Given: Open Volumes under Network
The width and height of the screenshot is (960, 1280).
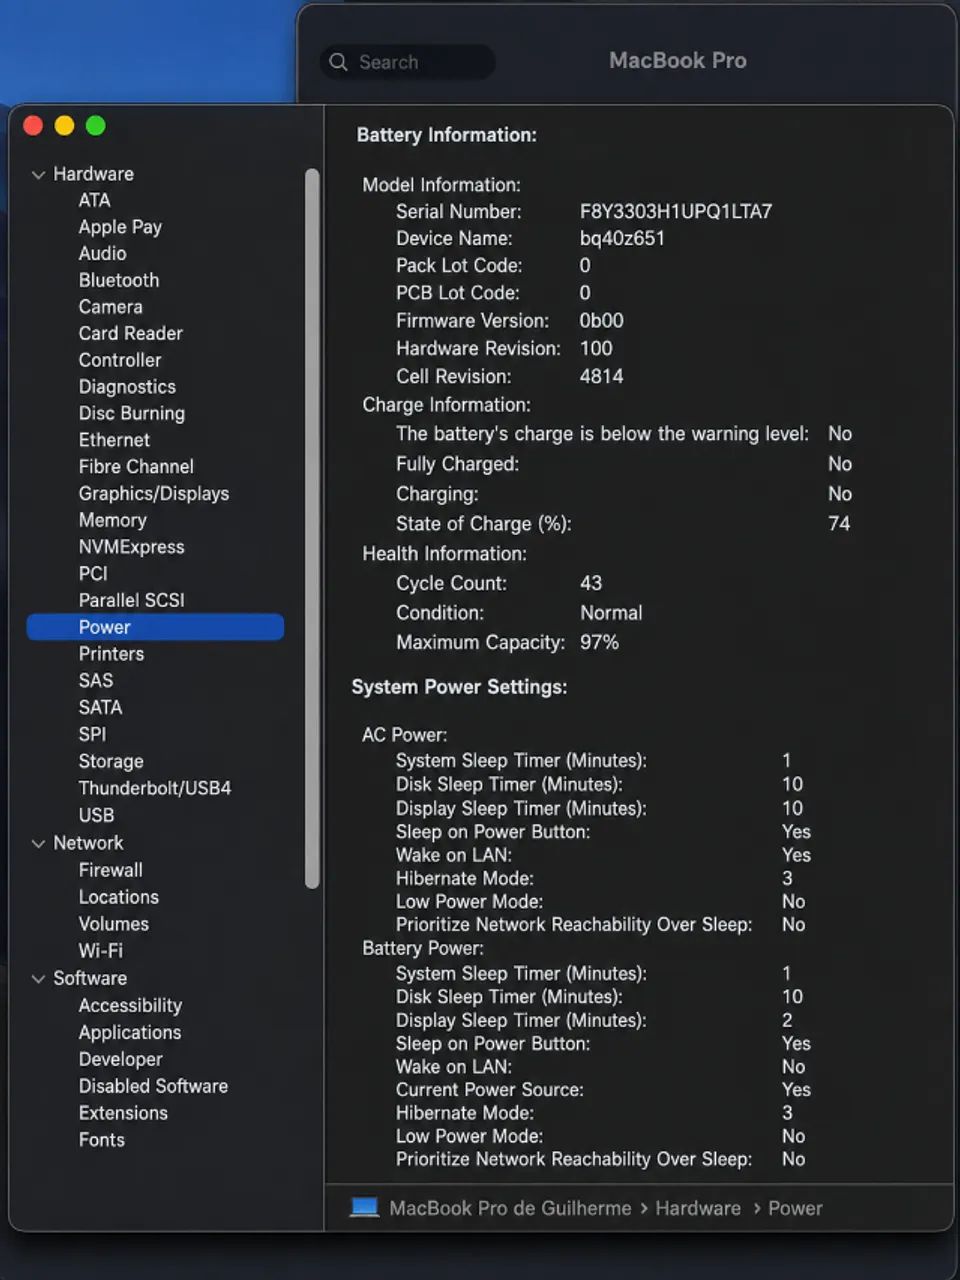Looking at the screenshot, I should pos(113,924).
